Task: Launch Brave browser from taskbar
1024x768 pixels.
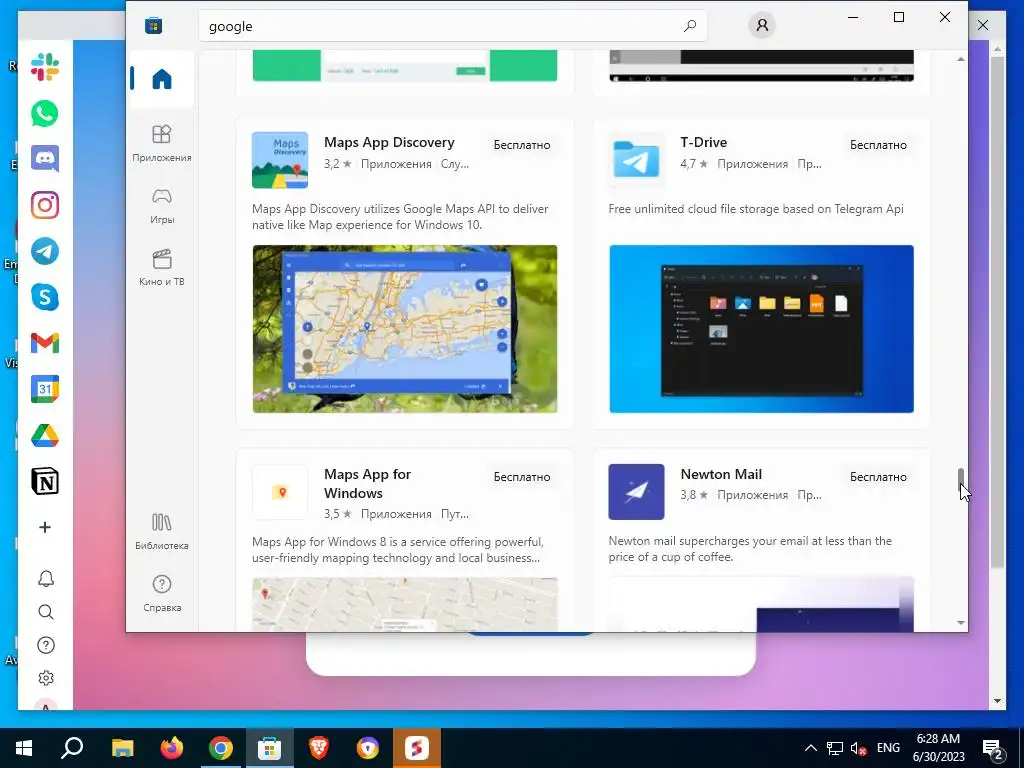Action: [319, 748]
